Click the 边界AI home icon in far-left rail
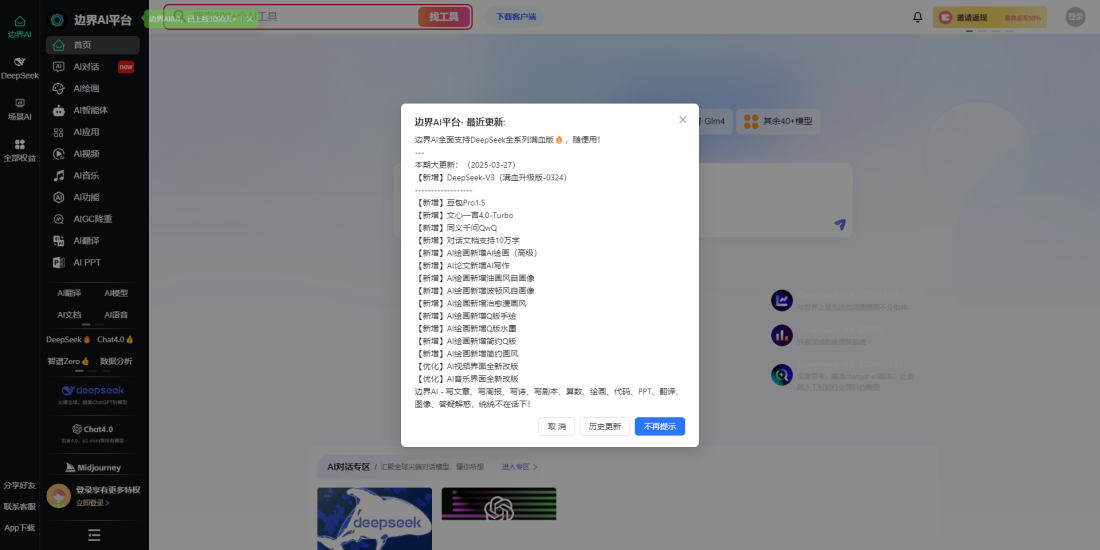Screen dimensions: 1100x550 point(20,21)
